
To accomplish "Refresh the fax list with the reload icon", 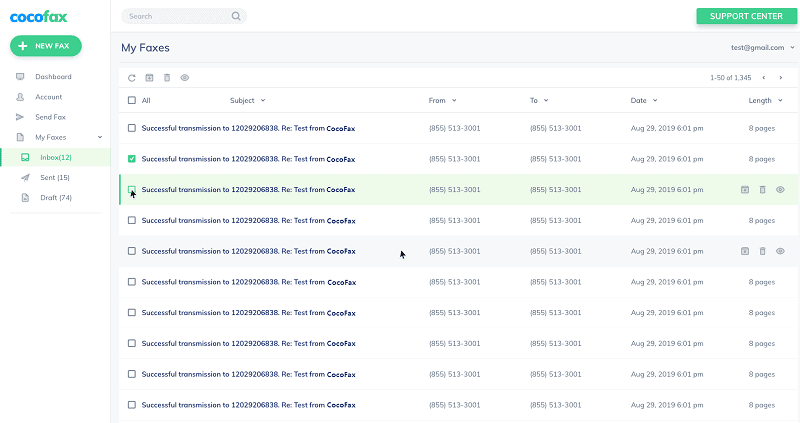I will click(x=132, y=78).
